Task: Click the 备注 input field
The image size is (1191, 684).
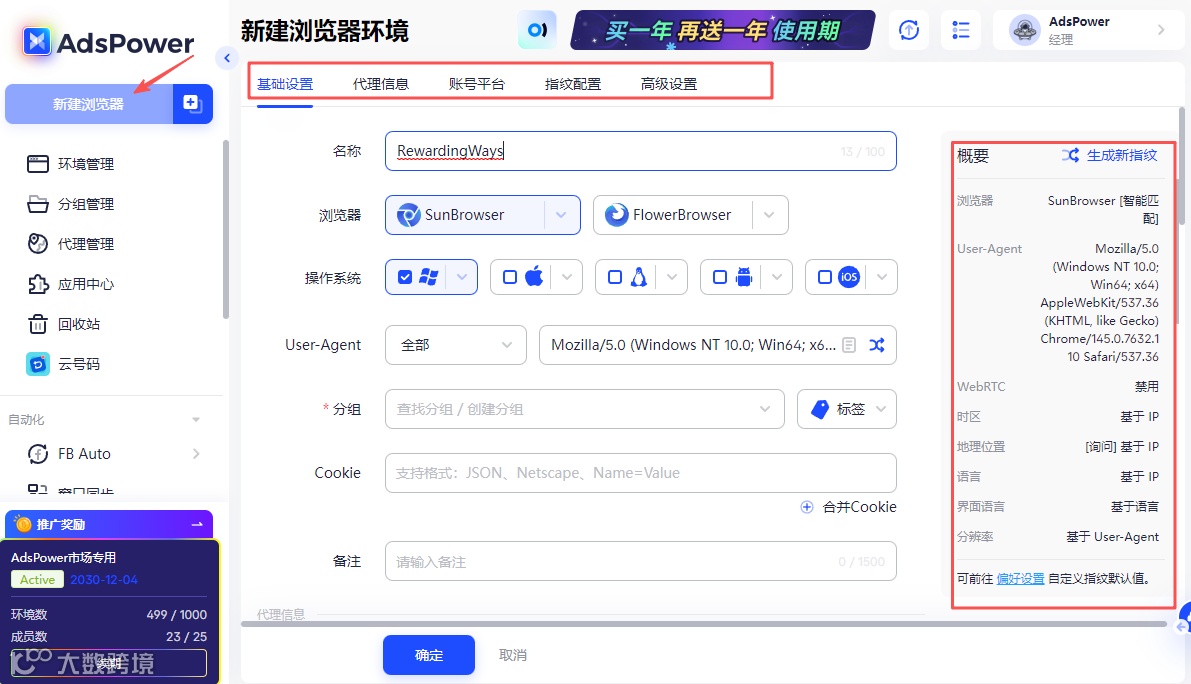Action: coord(640,561)
